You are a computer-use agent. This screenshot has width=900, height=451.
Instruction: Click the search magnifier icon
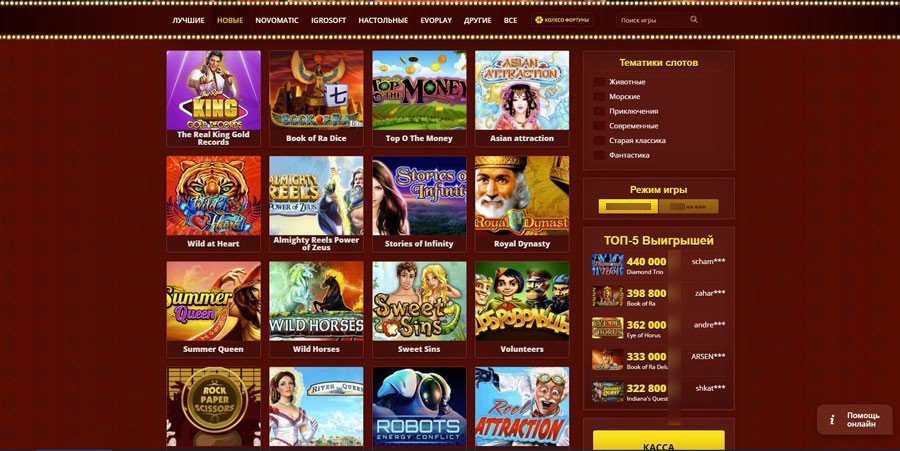(694, 20)
